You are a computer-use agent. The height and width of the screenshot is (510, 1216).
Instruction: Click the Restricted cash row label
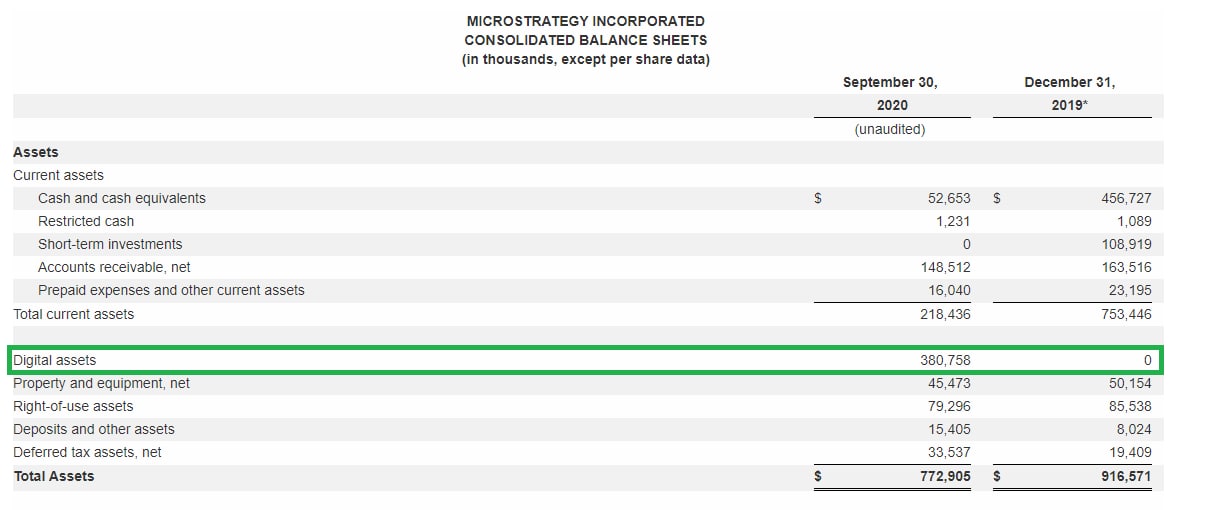pyautogui.click(x=85, y=221)
